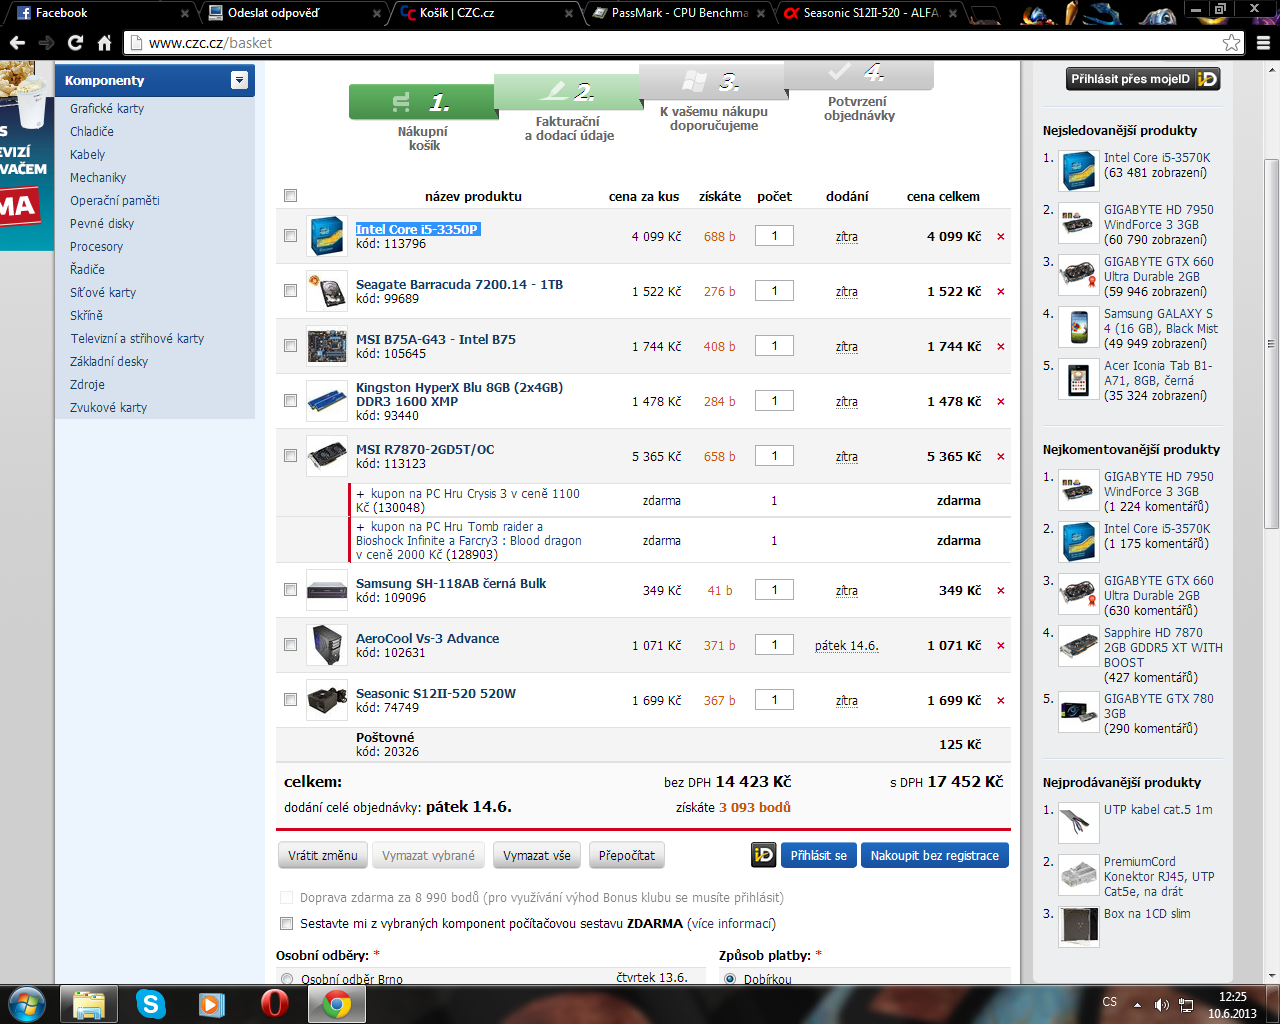1280x1024 pixels.
Task: Remove MSI R7870-2GD5T/OC with the red X
Action: [x=1001, y=457]
